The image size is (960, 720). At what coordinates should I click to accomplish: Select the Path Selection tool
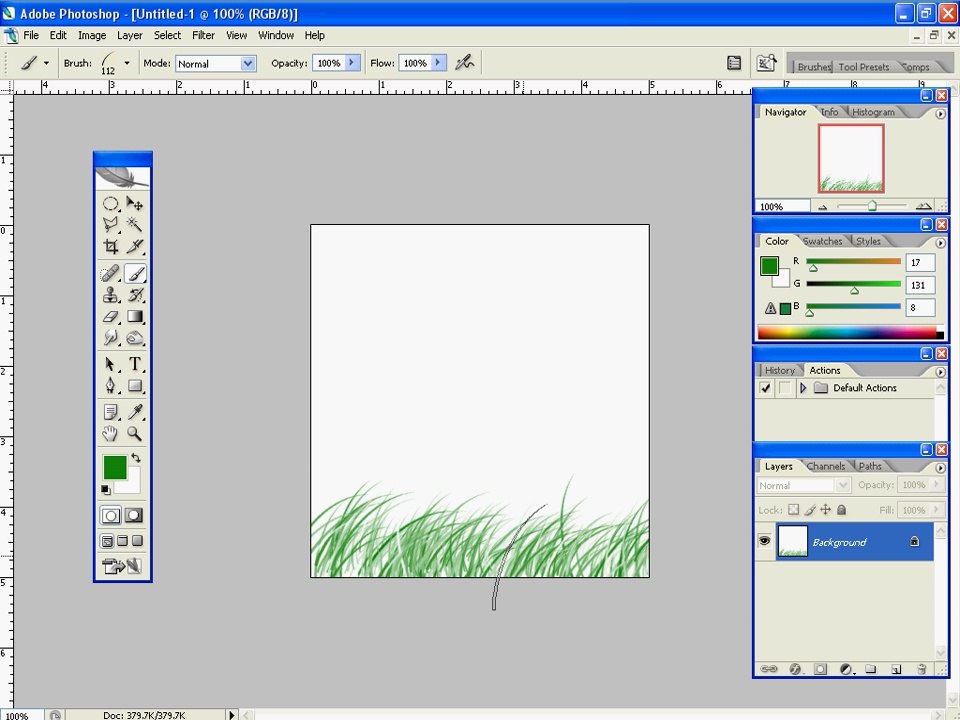tap(110, 364)
